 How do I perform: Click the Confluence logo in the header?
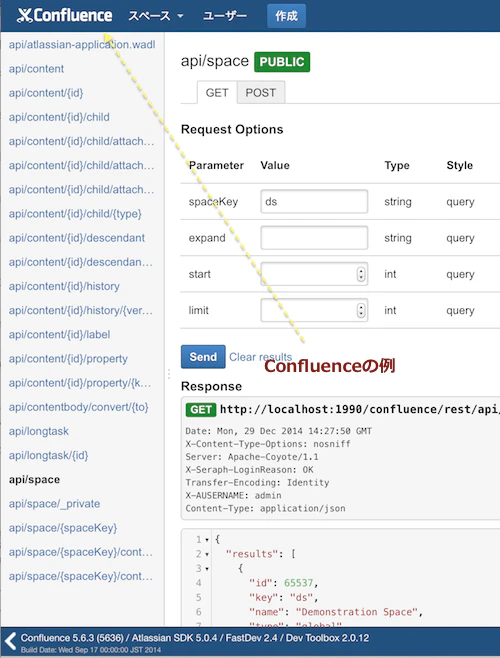[65, 16]
